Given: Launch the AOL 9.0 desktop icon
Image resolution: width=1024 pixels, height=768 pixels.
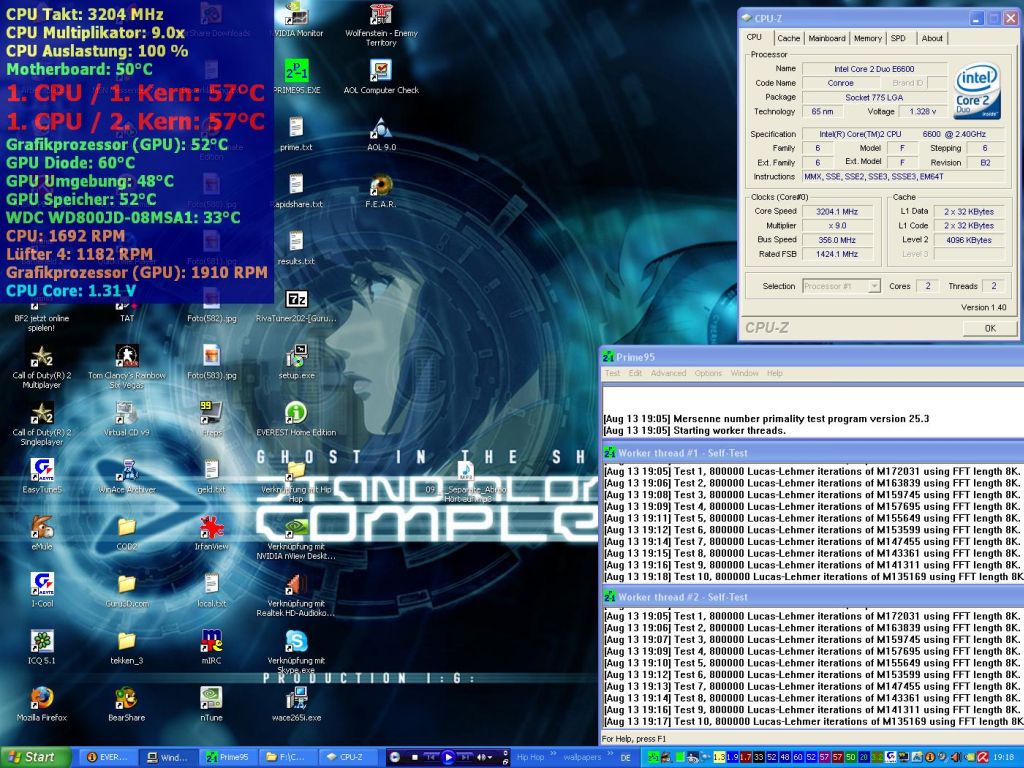Looking at the screenshot, I should coord(381,134).
